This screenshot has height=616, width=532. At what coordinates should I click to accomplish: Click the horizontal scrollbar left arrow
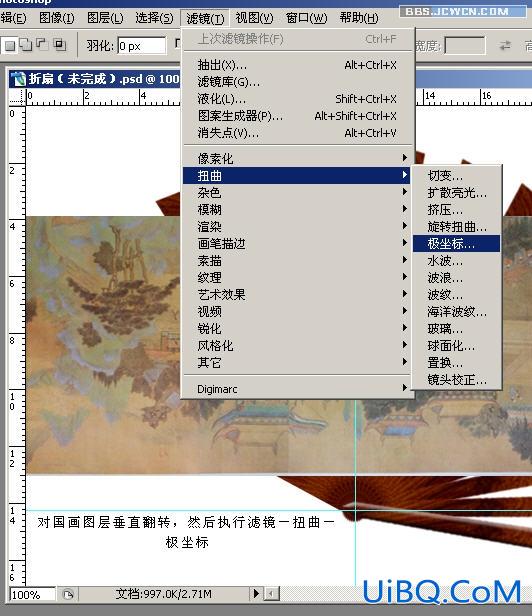pyautogui.click(x=272, y=594)
